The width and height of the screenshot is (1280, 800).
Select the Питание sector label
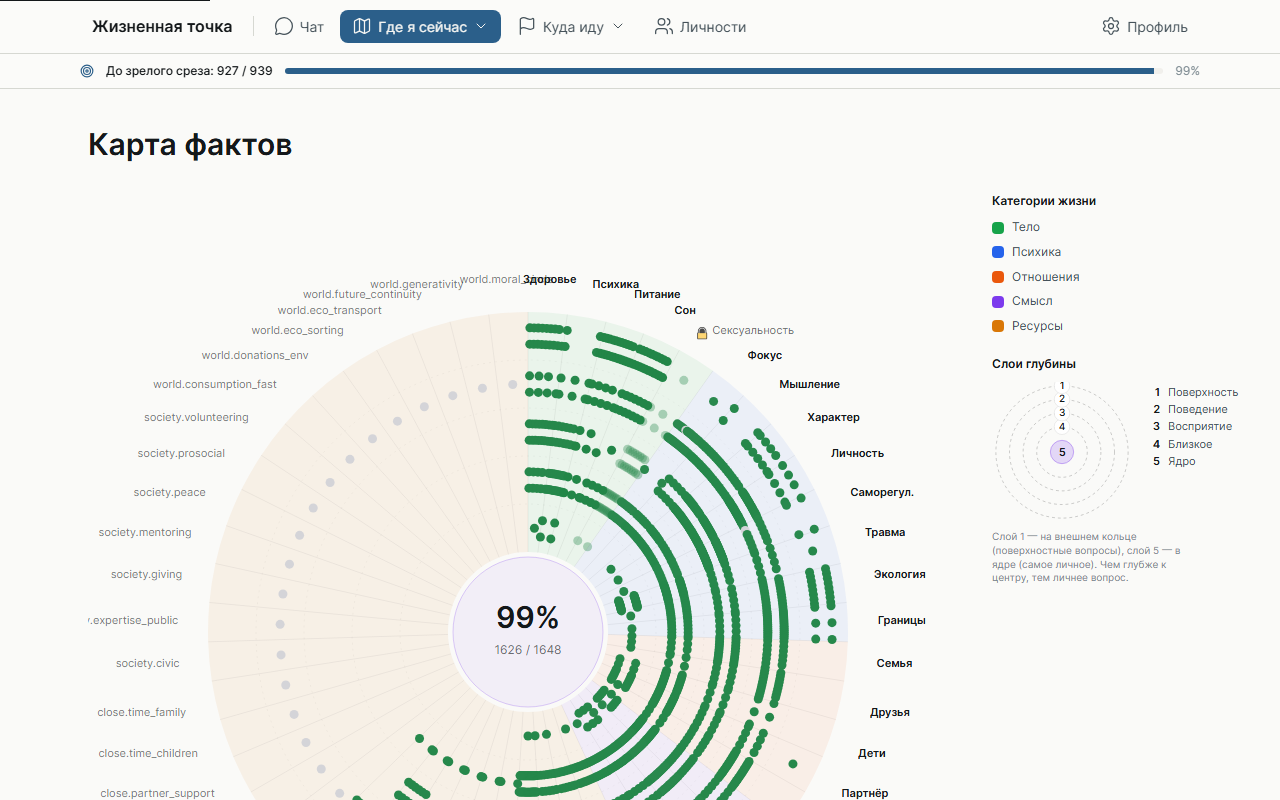coord(657,294)
